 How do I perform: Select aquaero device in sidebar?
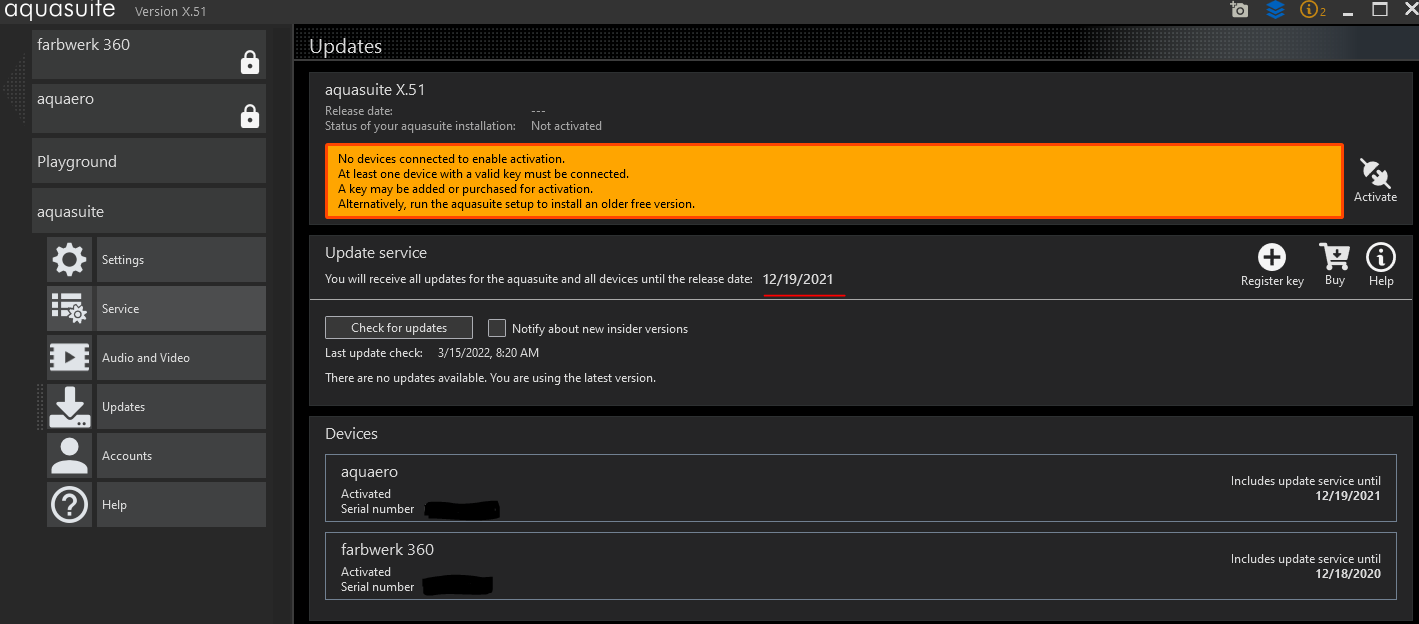pos(149,108)
